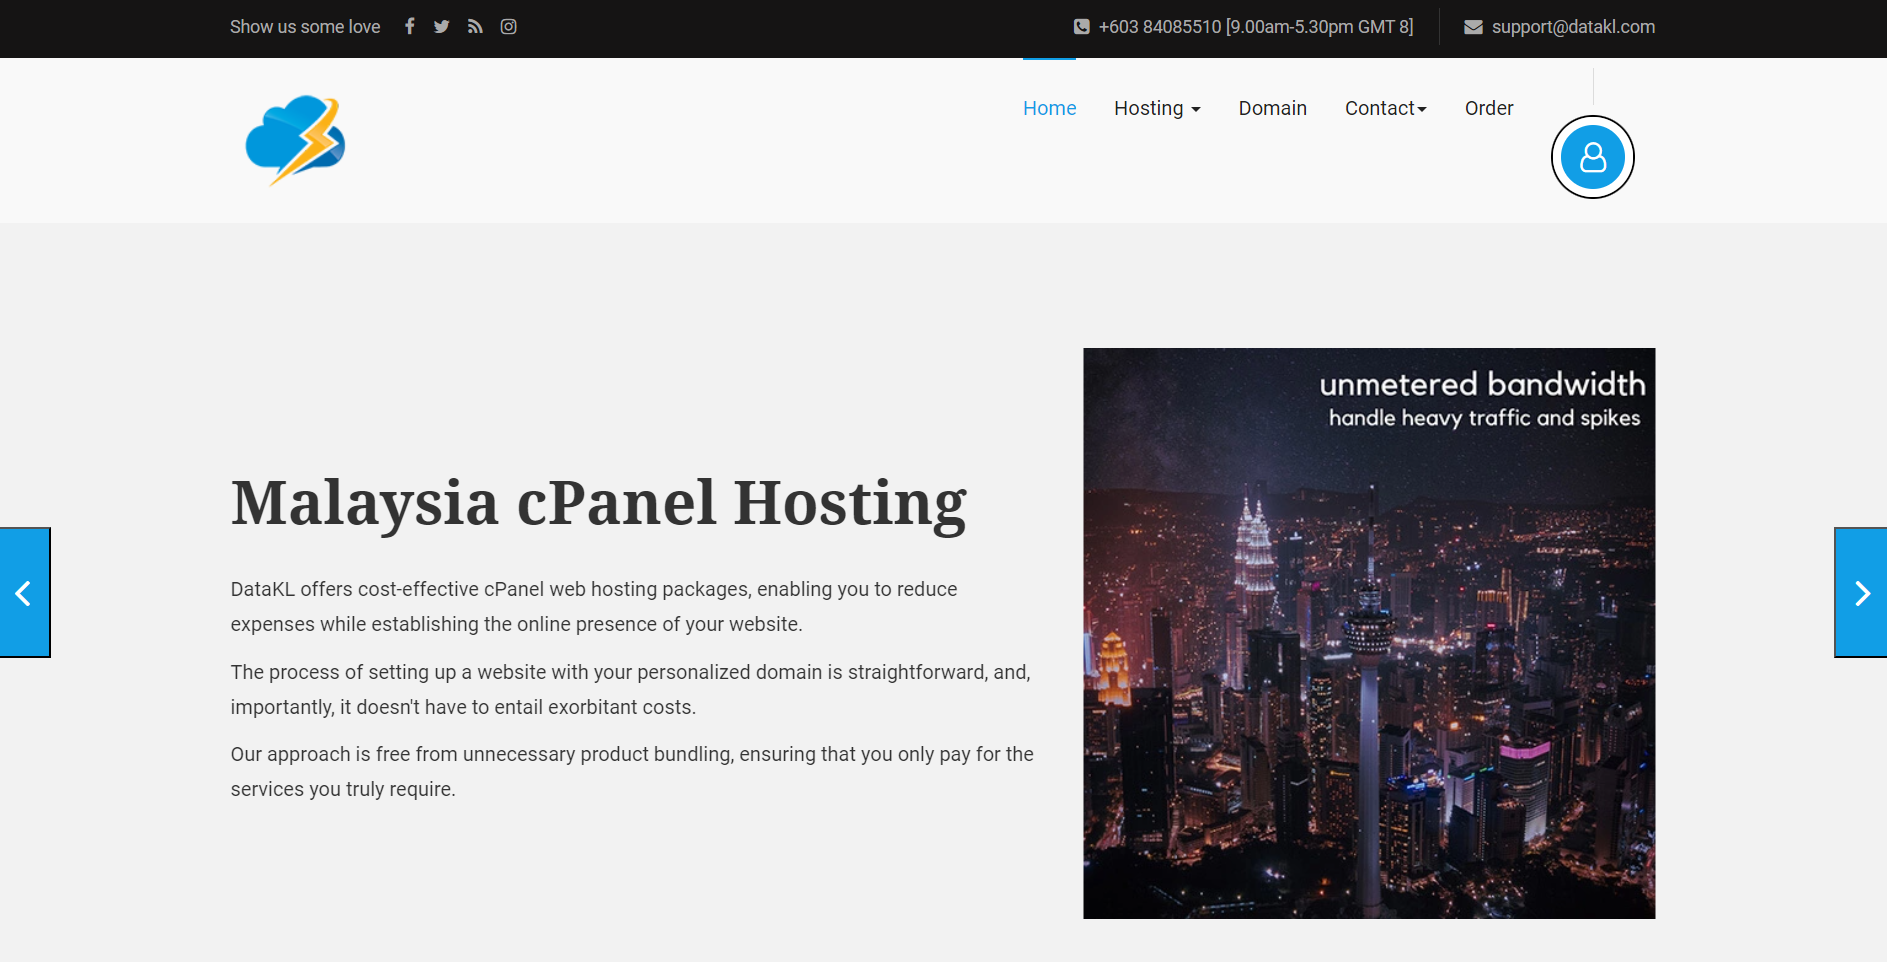The image size is (1887, 962).
Task: Expand the Hosting dropdown menu
Action: click(1157, 108)
